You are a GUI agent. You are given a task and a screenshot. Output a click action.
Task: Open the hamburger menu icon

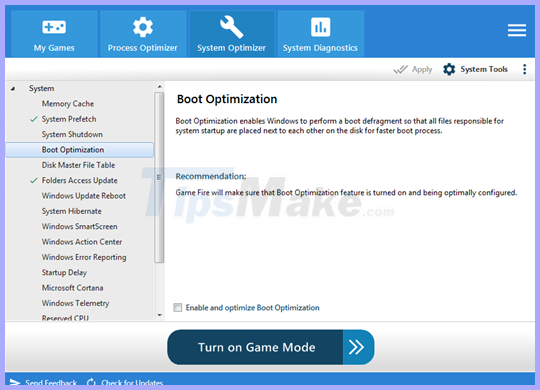click(517, 30)
